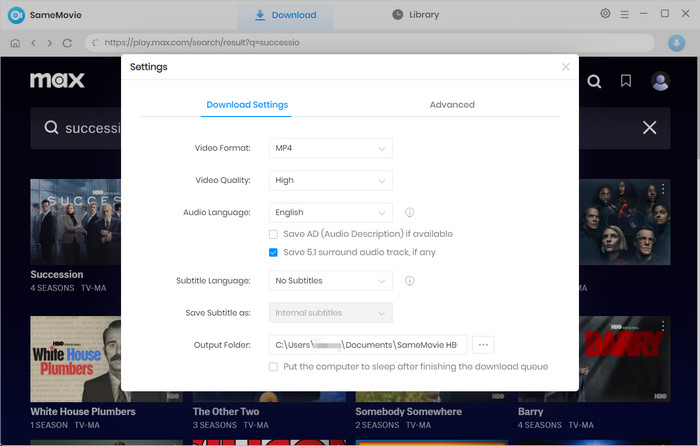The image size is (700, 446).
Task: Enable put computer to sleep checkbox
Action: pyautogui.click(x=274, y=367)
